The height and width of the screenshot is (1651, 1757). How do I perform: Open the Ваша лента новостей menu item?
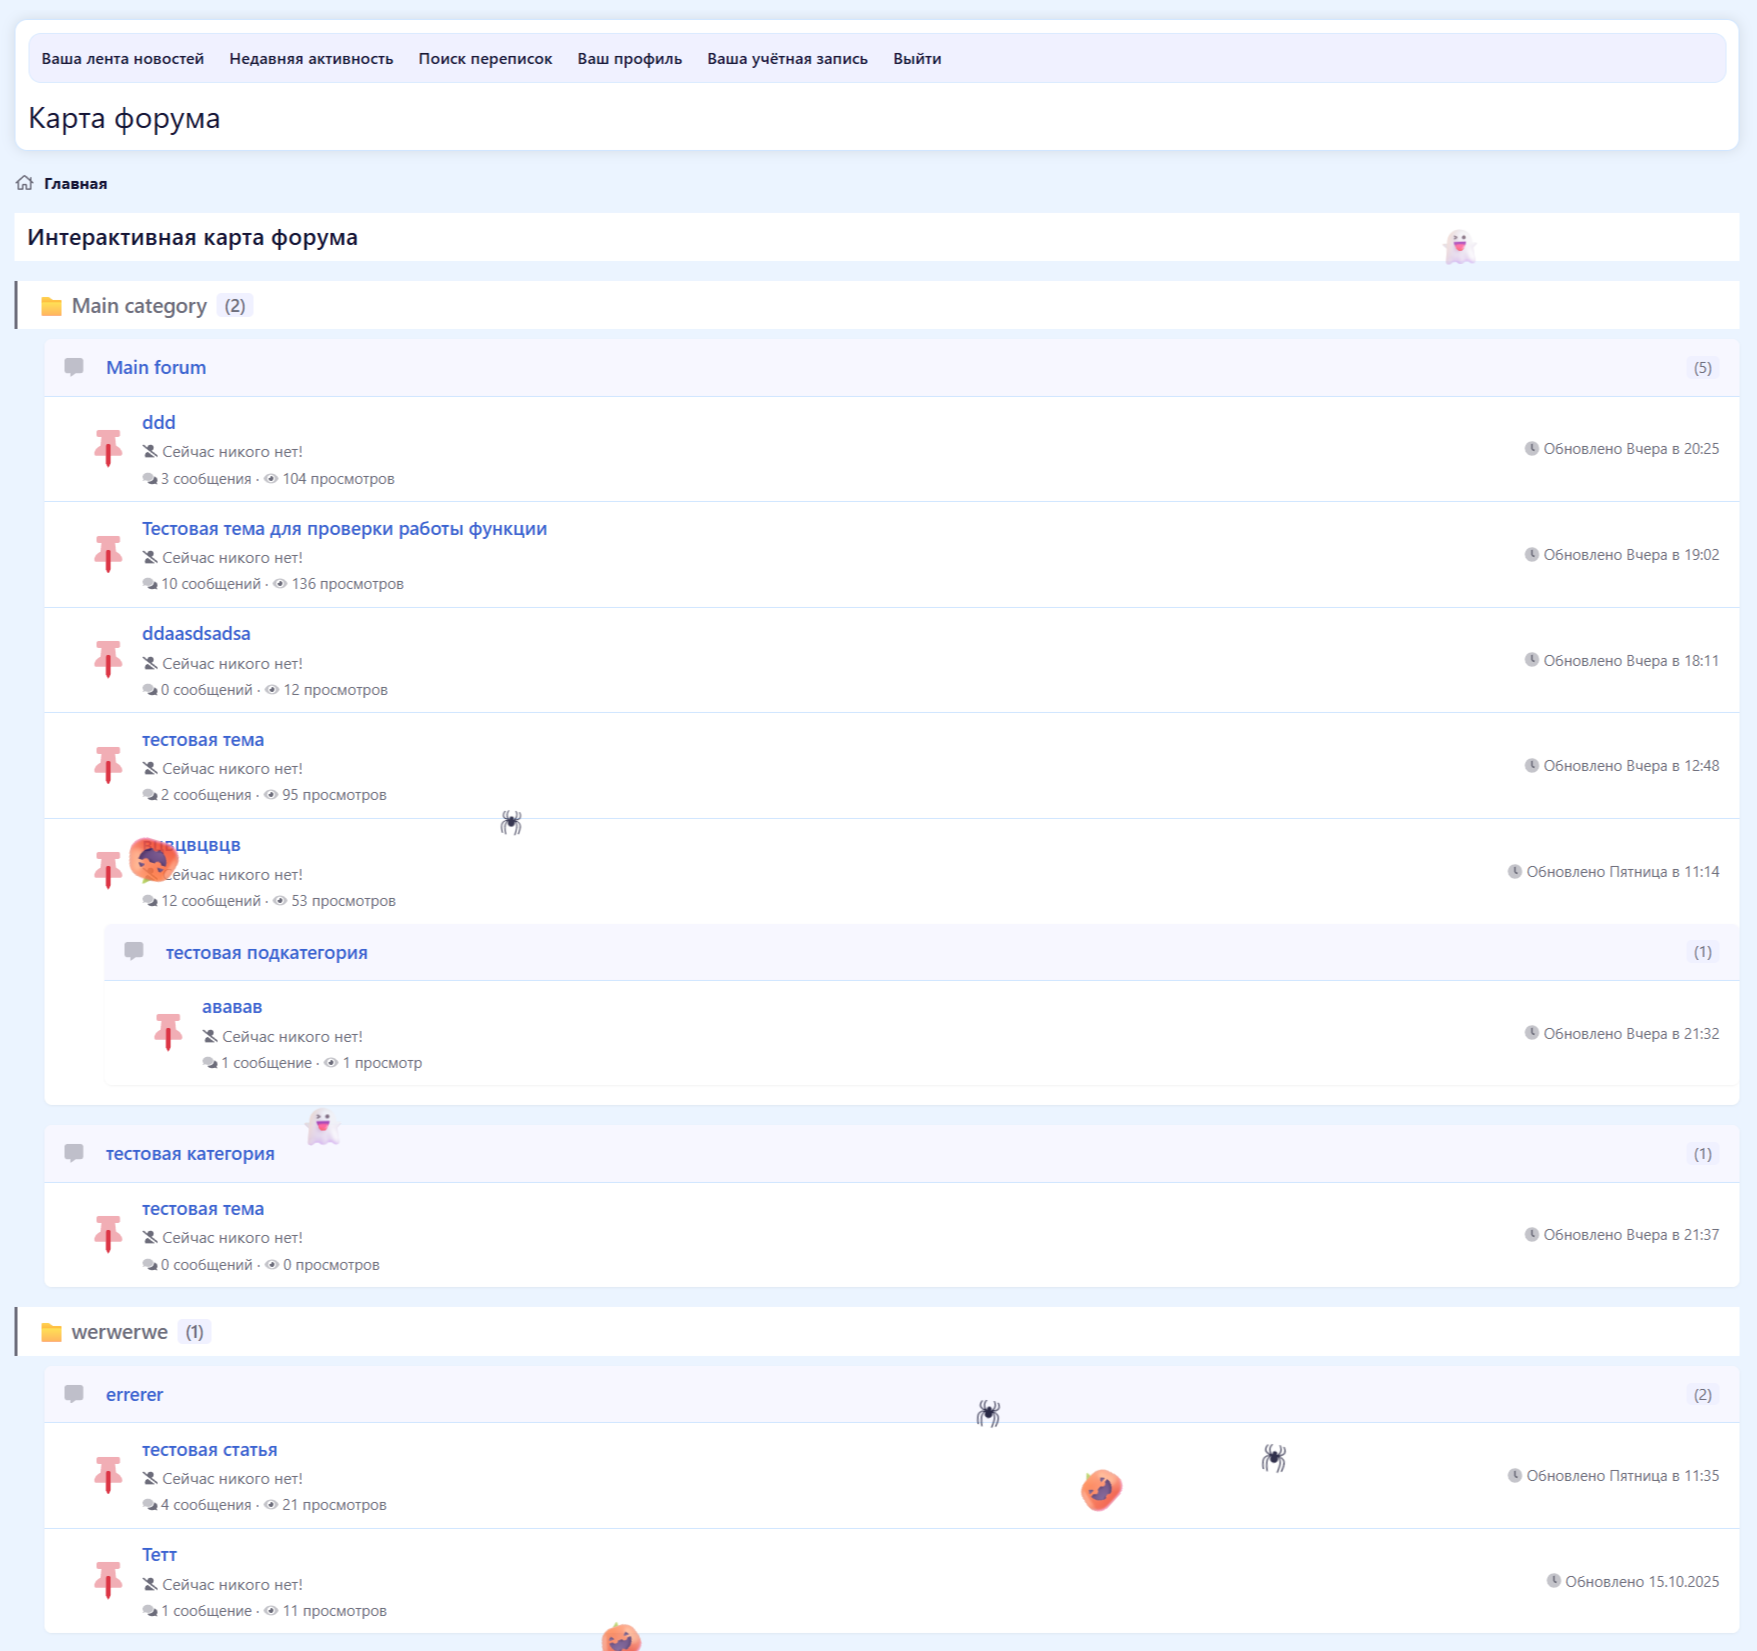pyautogui.click(x=122, y=59)
